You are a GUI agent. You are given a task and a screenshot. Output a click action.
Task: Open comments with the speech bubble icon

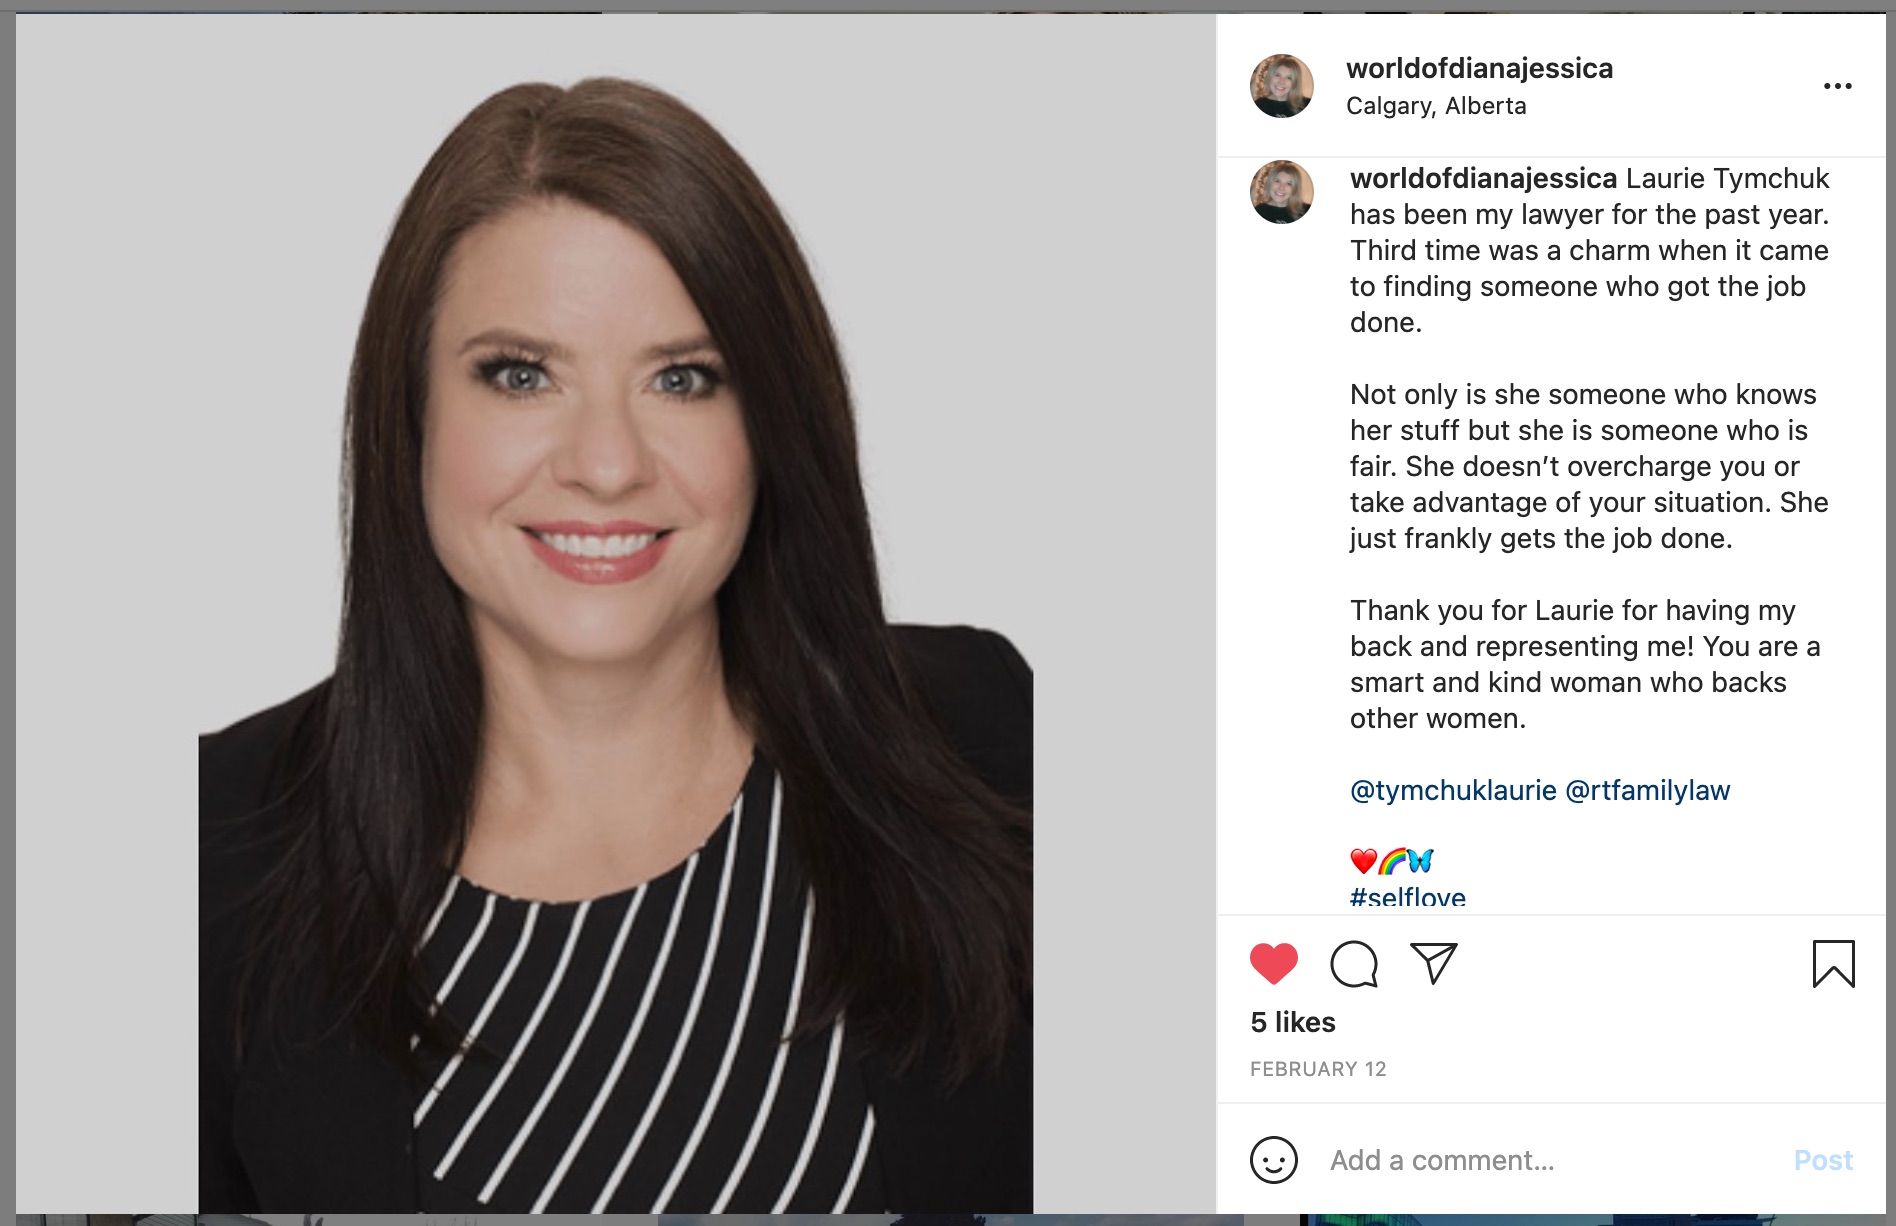1354,964
